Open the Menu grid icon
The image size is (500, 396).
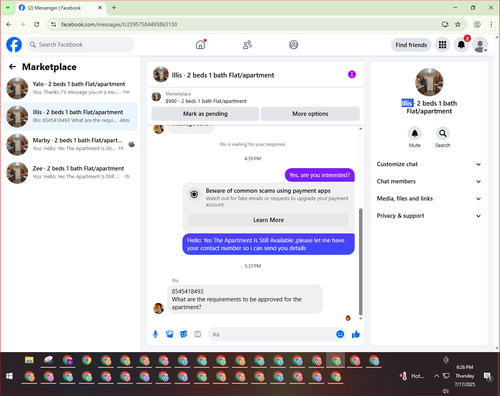pyautogui.click(x=442, y=45)
